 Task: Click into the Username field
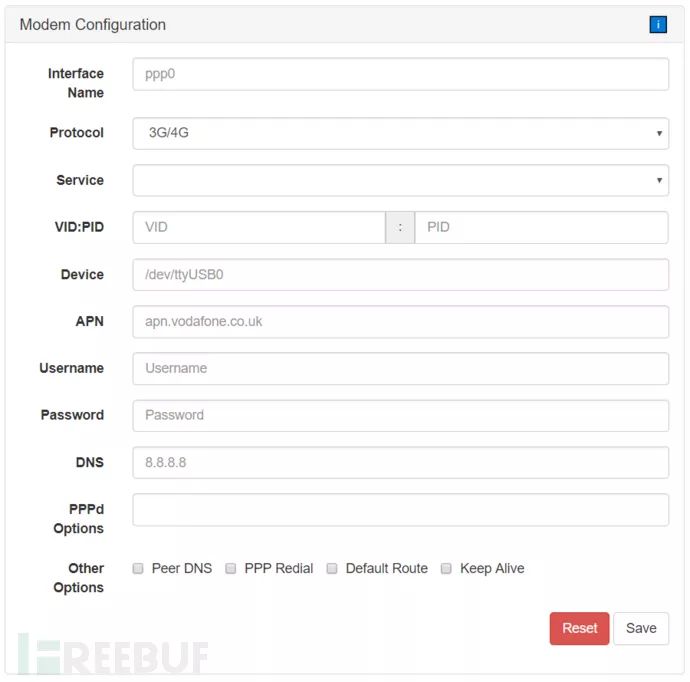[400, 369]
